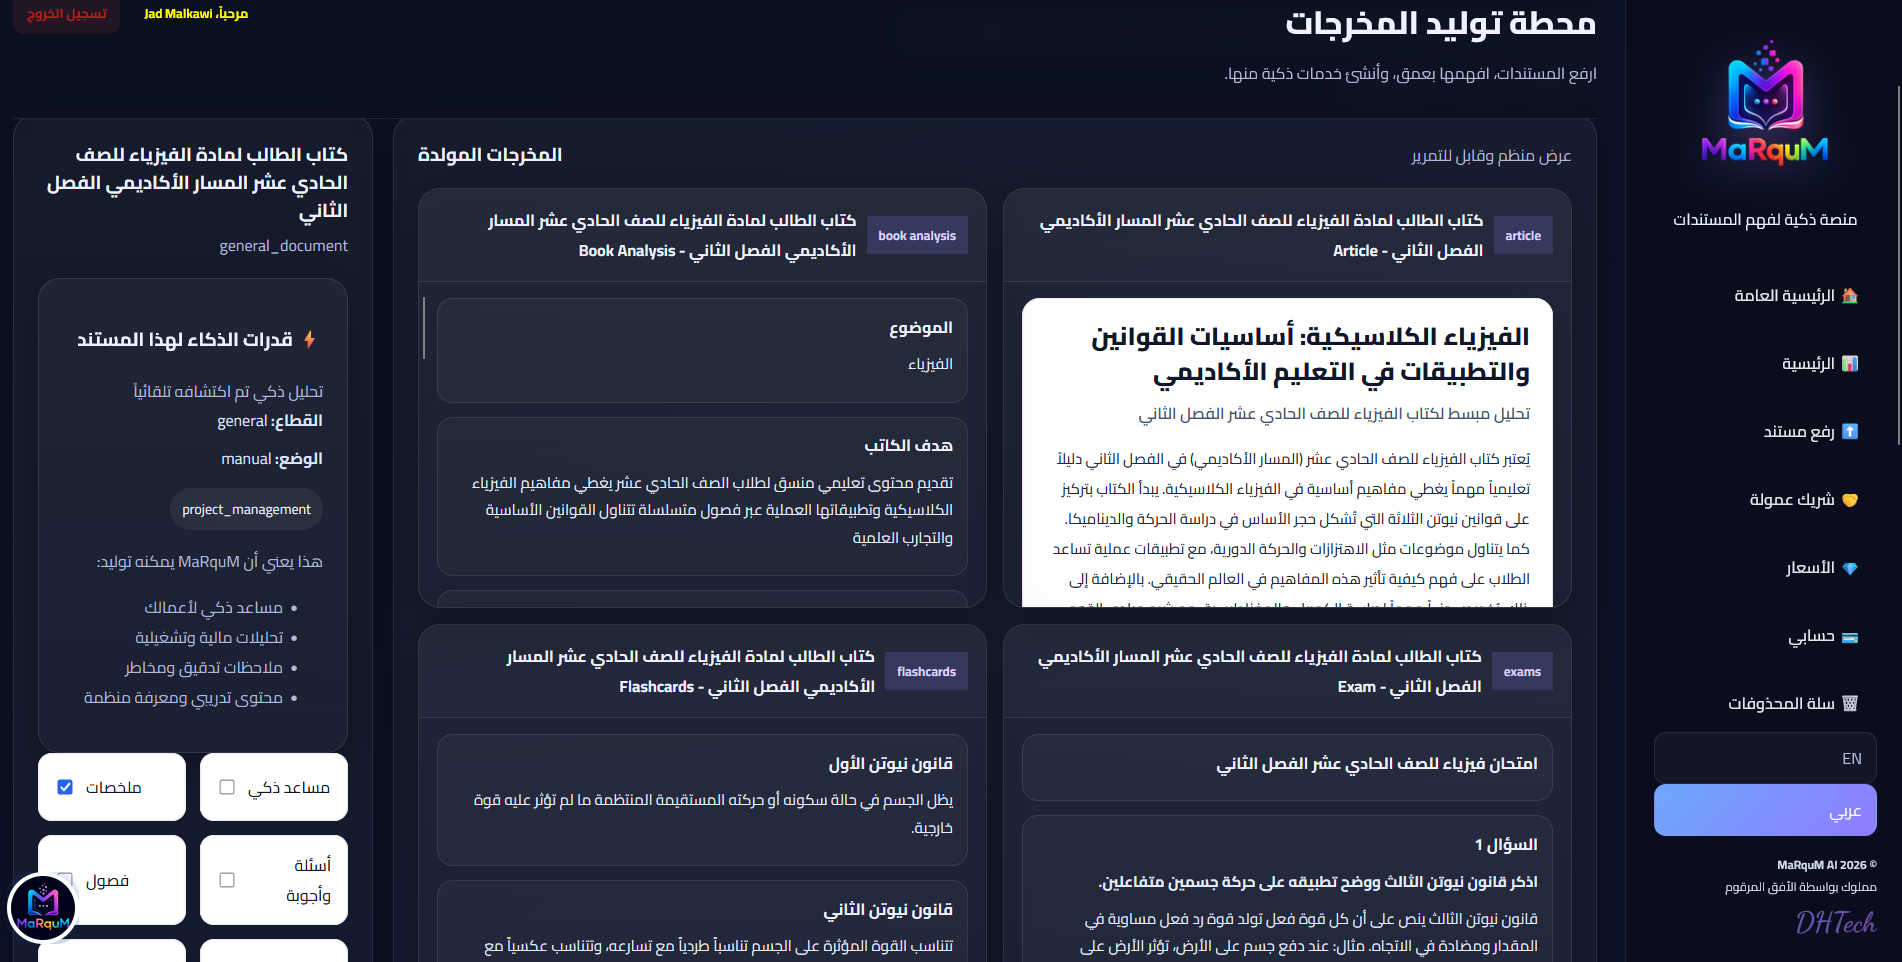The image size is (1902, 962).
Task: Click the 'general_document' label
Action: (284, 246)
